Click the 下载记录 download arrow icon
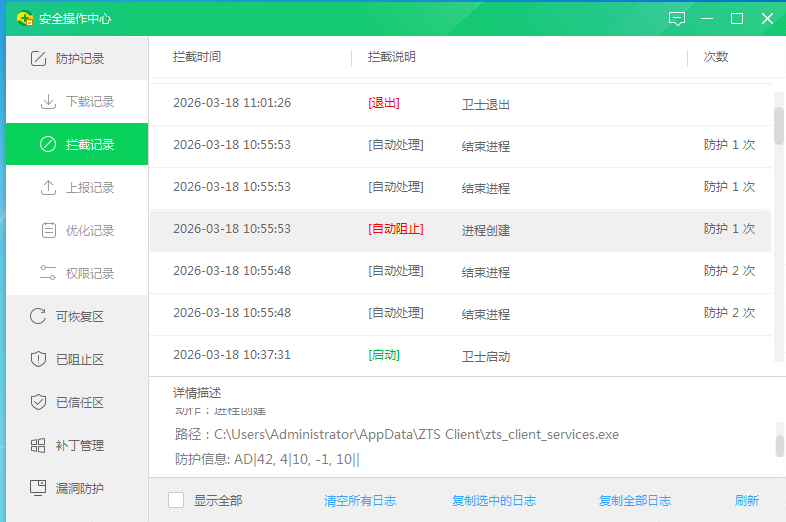Image resolution: width=786 pixels, height=522 pixels. pyautogui.click(x=48, y=102)
